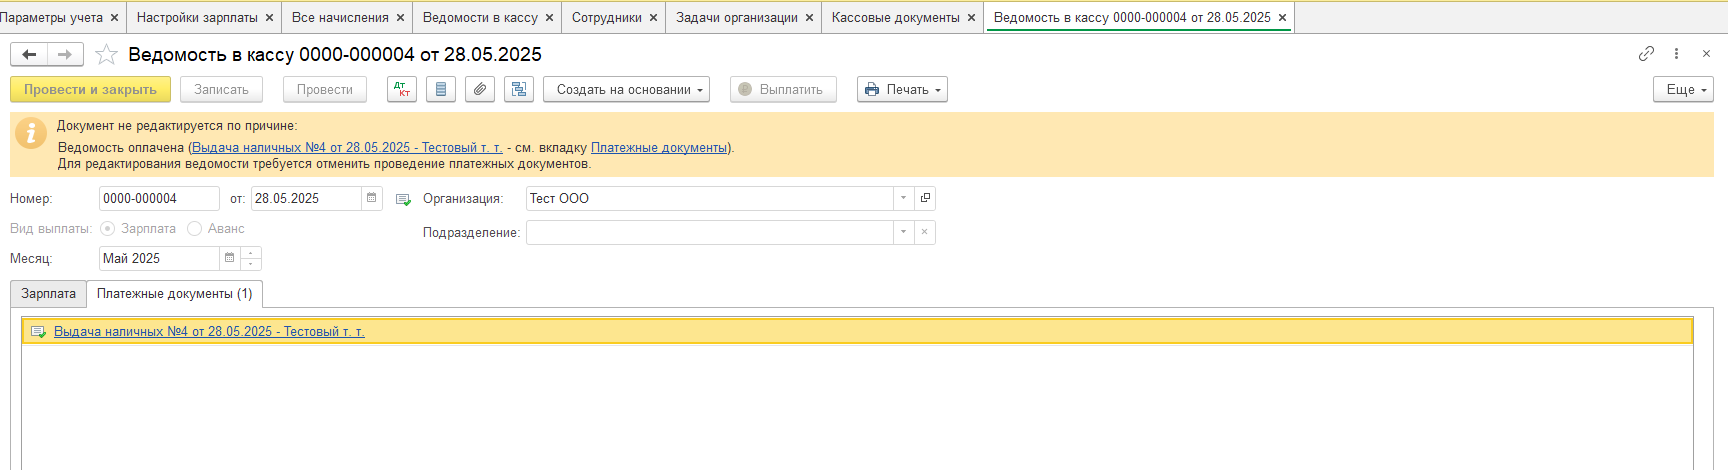Screen dimensions: 1728x470
Task: Click the back navigation arrow
Action: click(x=29, y=55)
